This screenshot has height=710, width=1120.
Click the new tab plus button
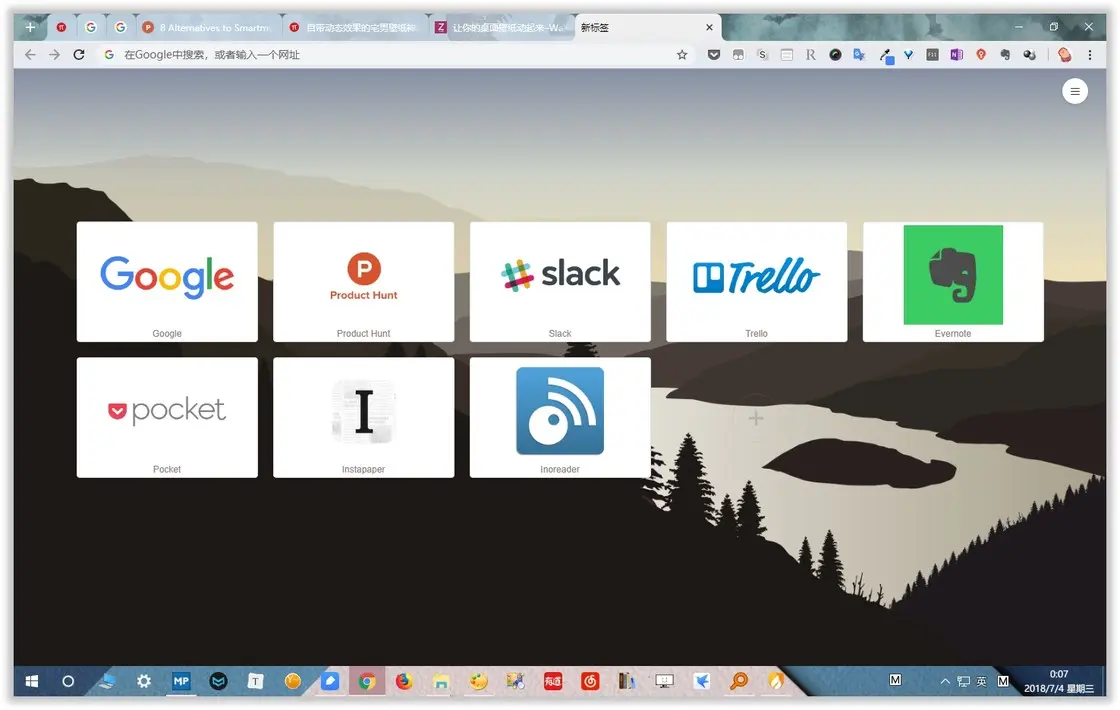point(30,27)
